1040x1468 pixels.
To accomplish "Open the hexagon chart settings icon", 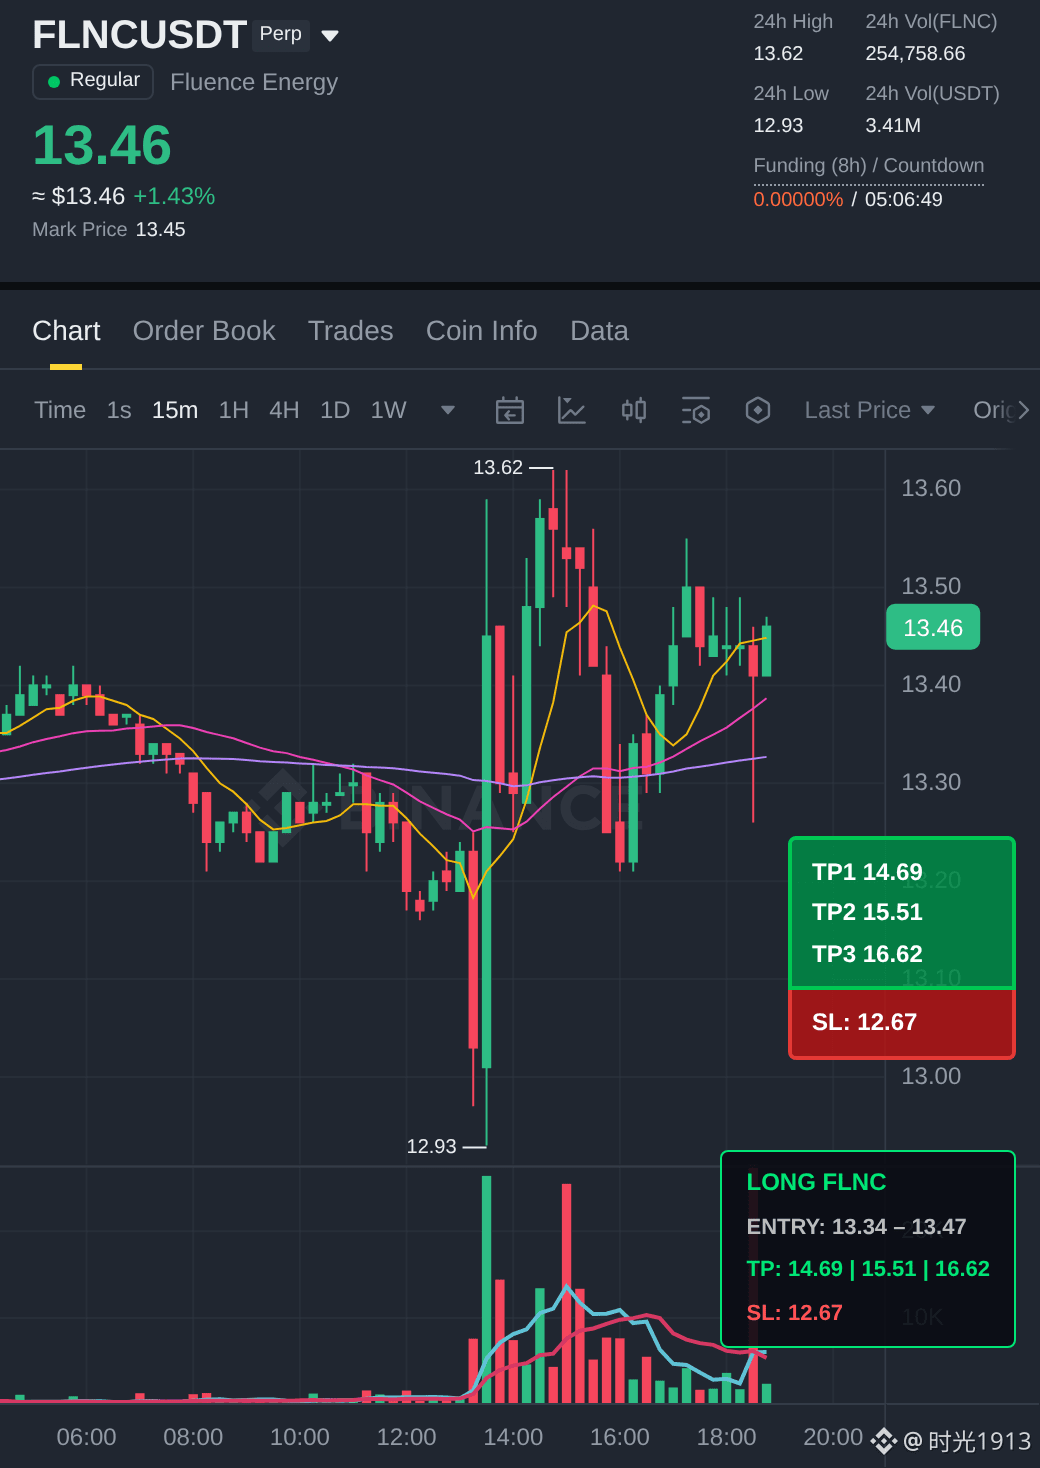I will click(758, 410).
